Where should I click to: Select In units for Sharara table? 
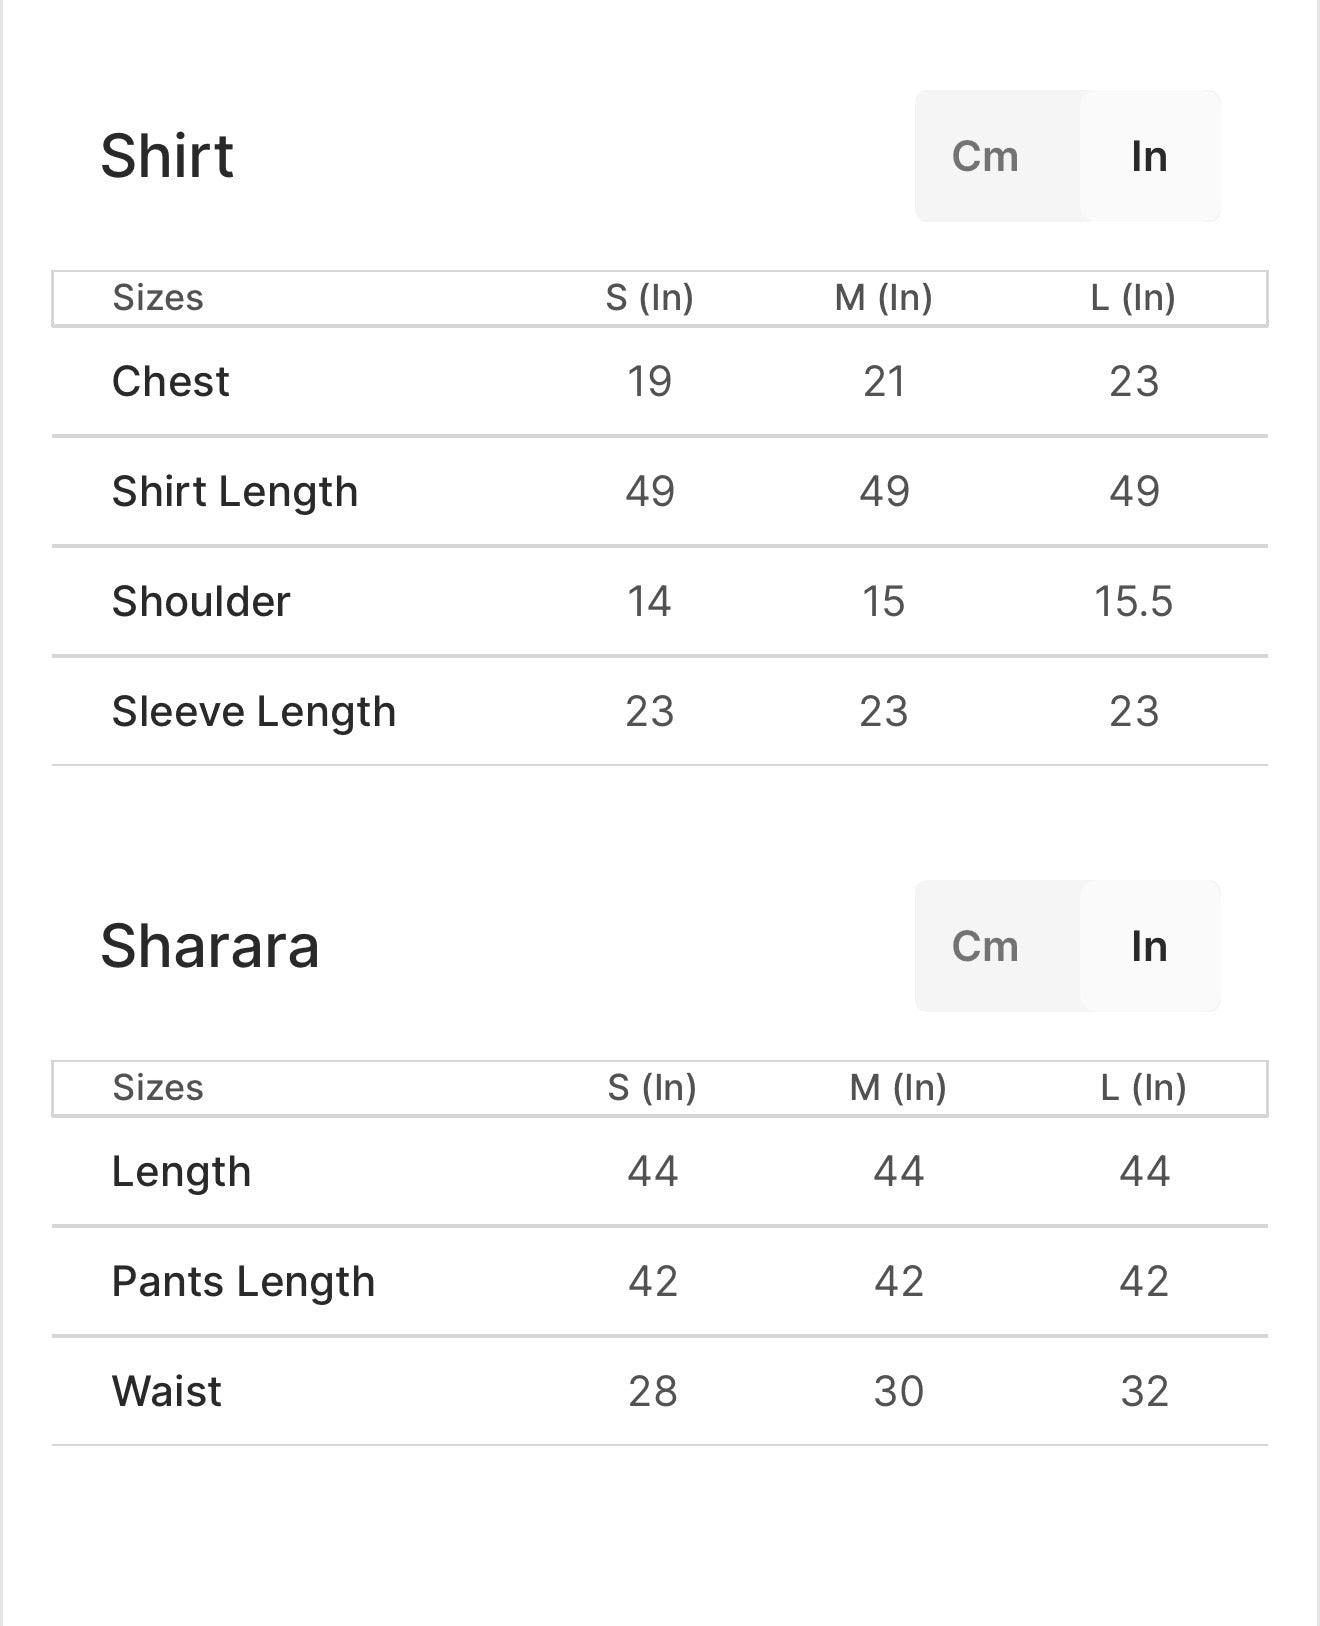(1150, 946)
